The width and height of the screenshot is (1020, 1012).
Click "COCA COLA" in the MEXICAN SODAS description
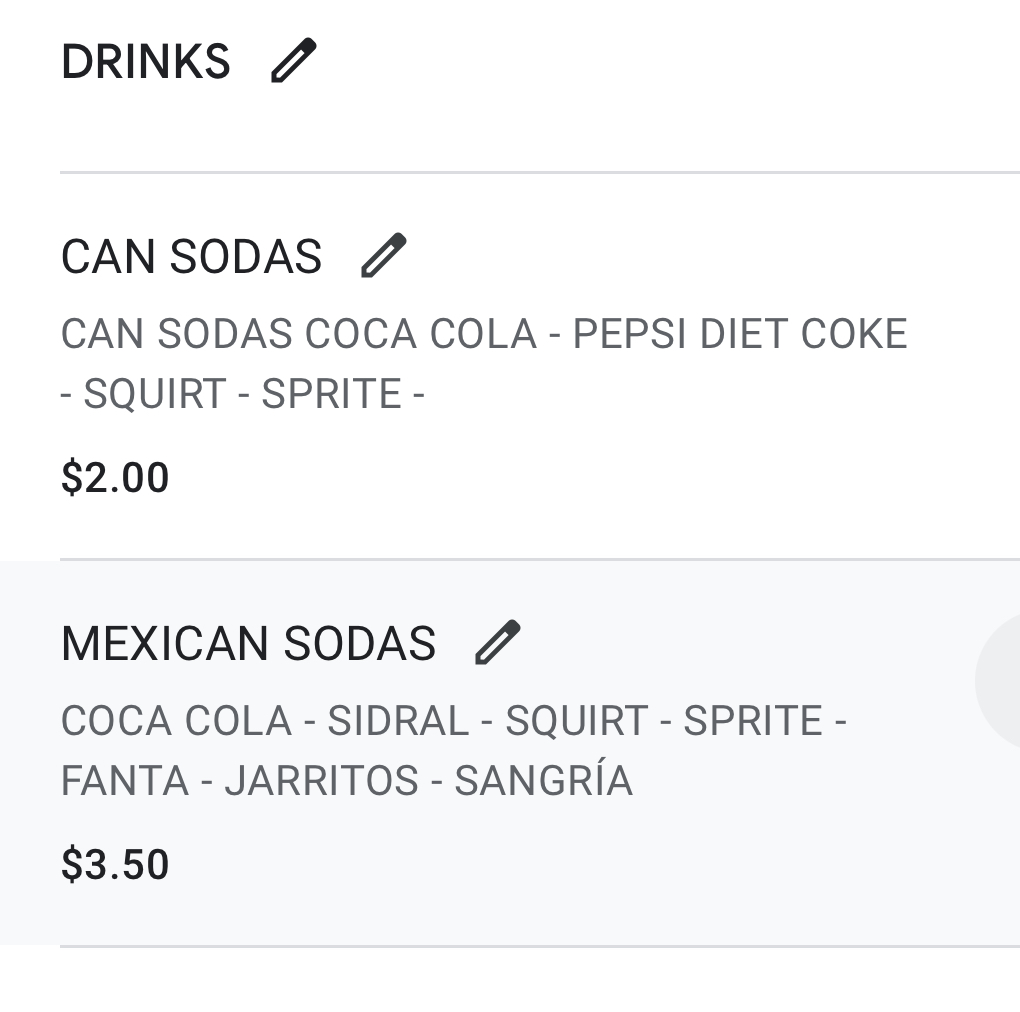[176, 721]
